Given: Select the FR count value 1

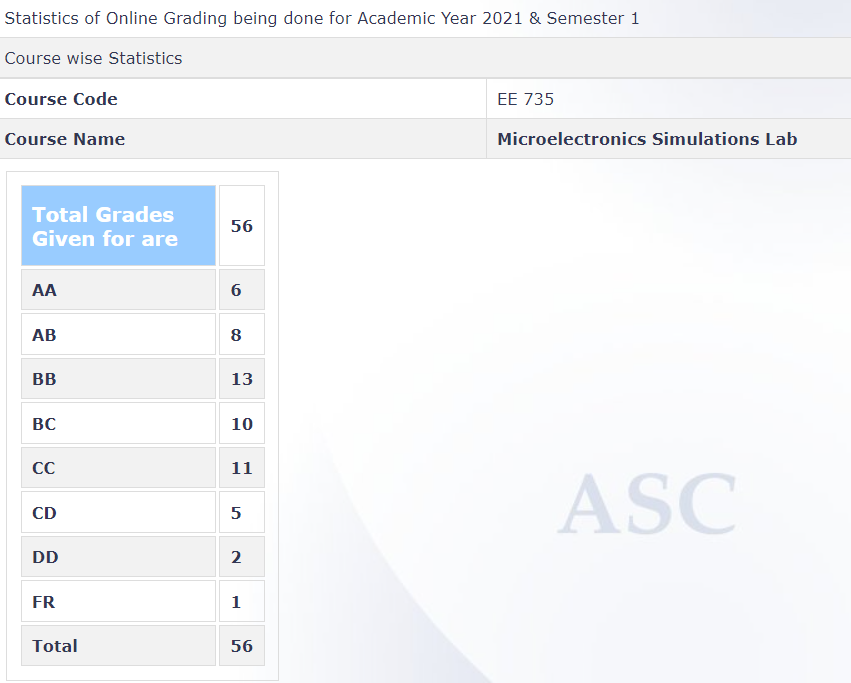Looking at the screenshot, I should [x=241, y=602].
